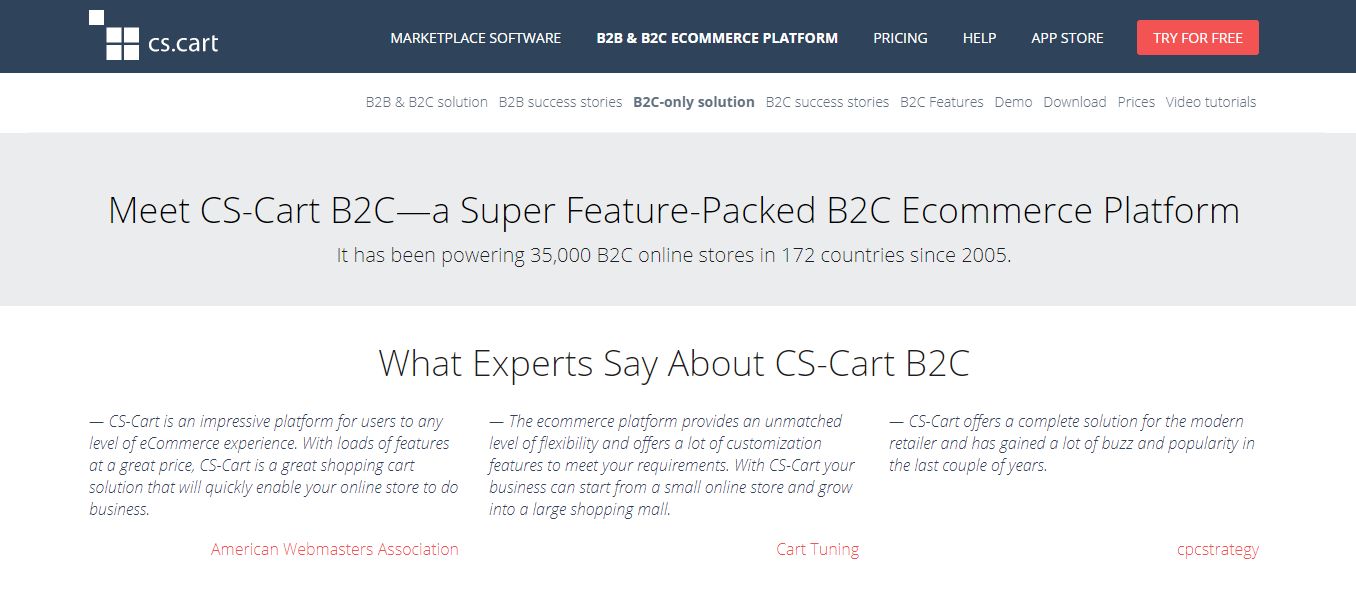Open Marketplace Software menu item
1356x612 pixels.
click(x=475, y=38)
